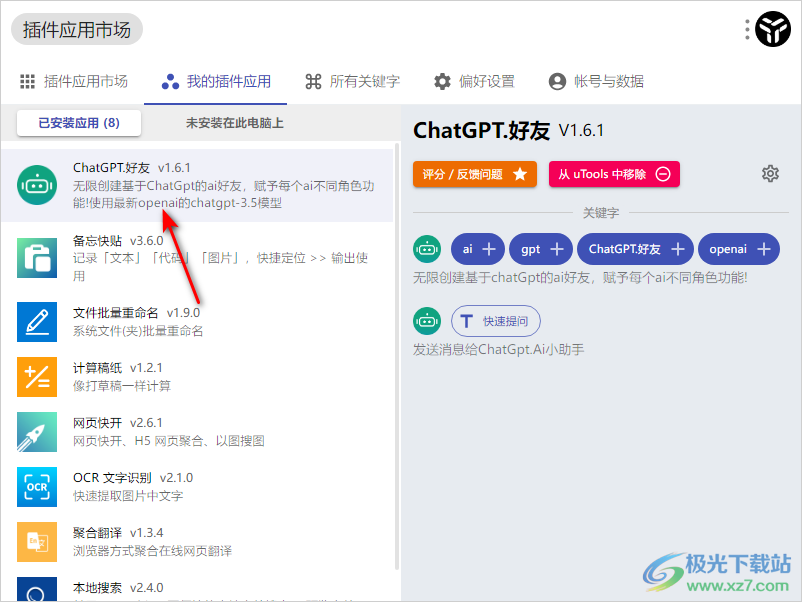
Task: Click the plus on the gpt keyword
Action: [557, 249]
